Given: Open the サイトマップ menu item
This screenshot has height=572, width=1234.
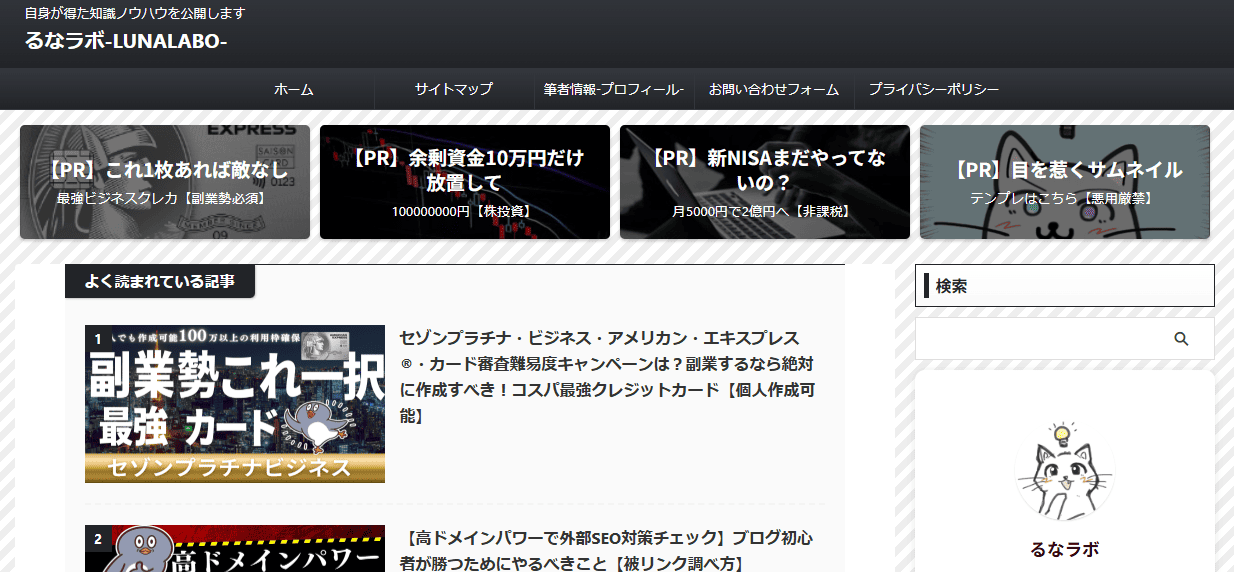Looking at the screenshot, I should point(454,89).
